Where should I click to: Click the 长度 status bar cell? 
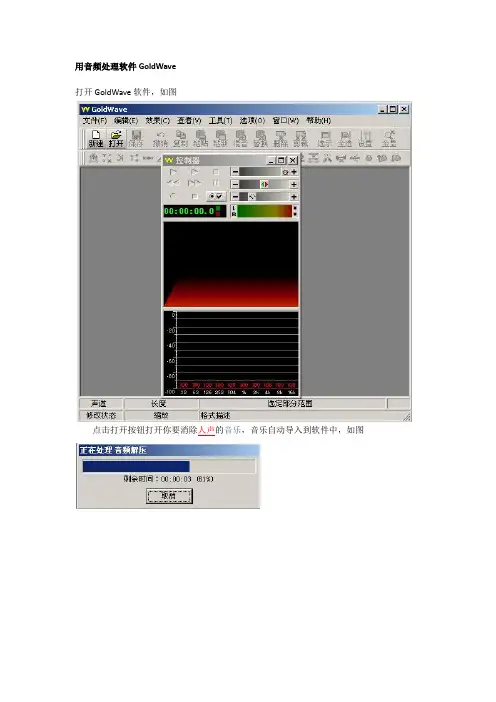point(161,403)
